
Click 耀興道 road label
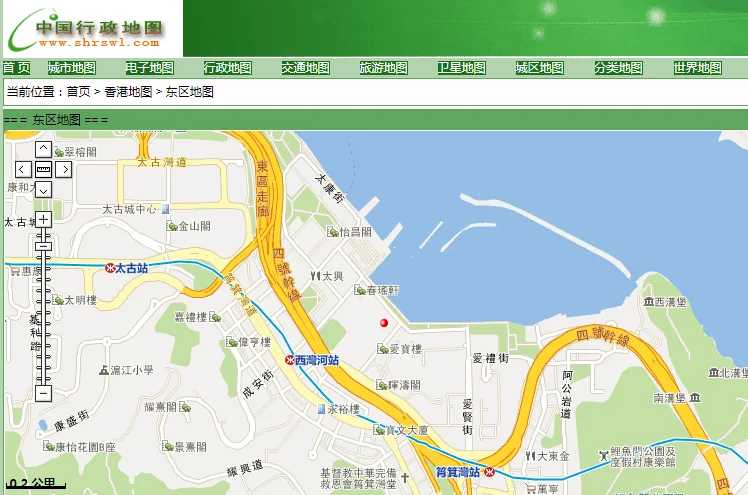(245, 468)
